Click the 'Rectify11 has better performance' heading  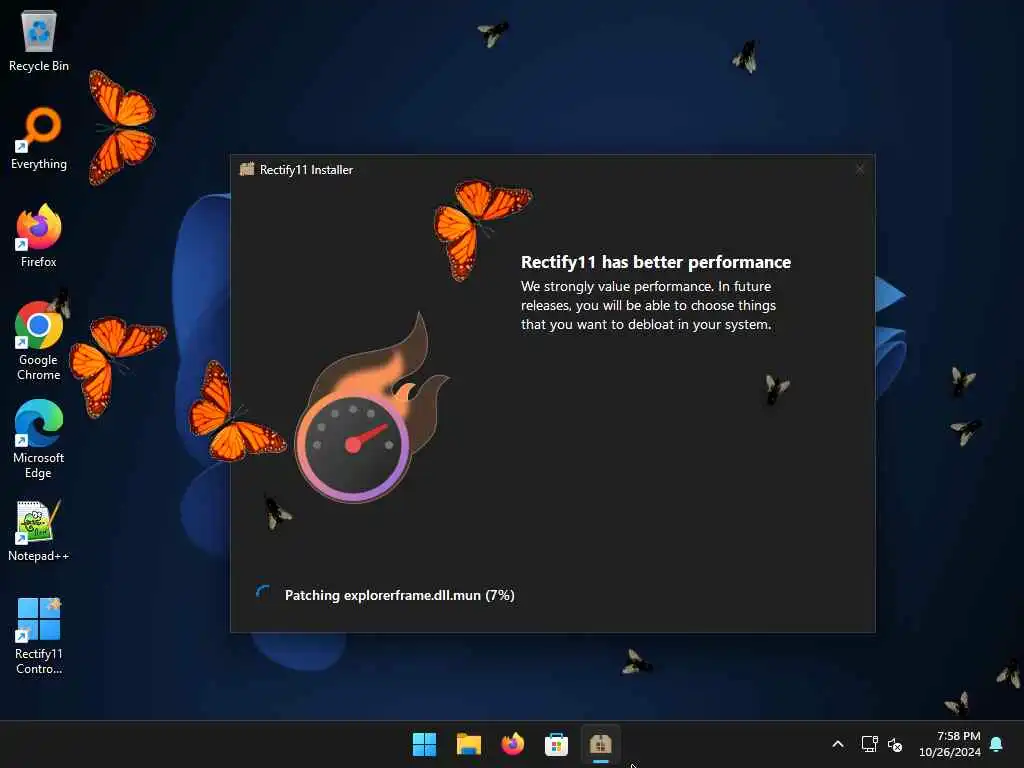pos(656,262)
